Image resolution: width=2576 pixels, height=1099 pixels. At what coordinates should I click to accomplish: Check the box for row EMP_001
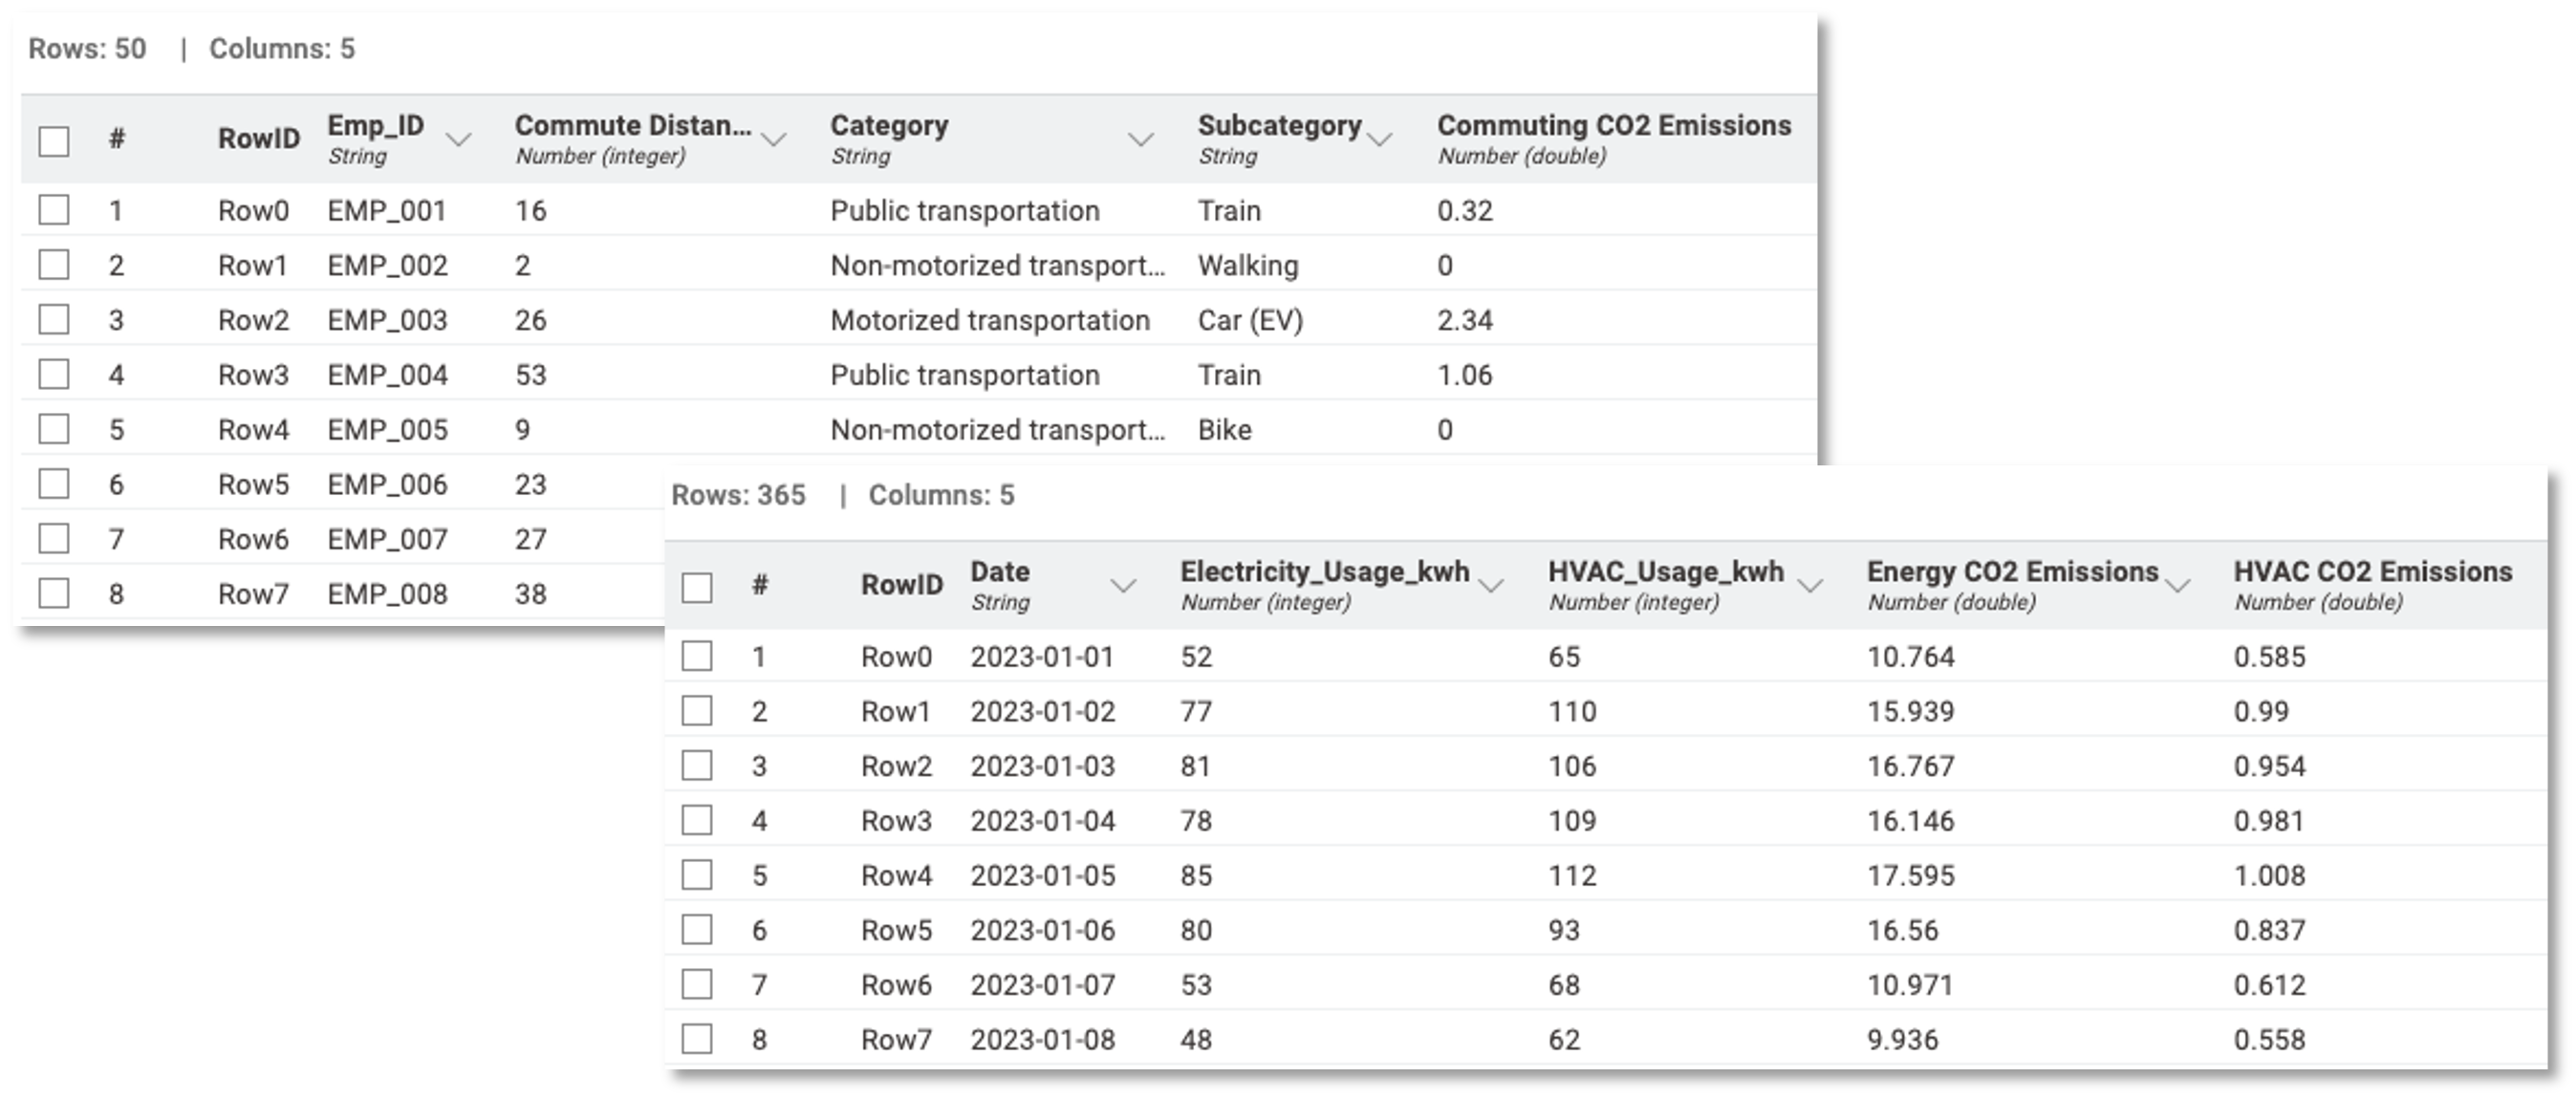[54, 210]
